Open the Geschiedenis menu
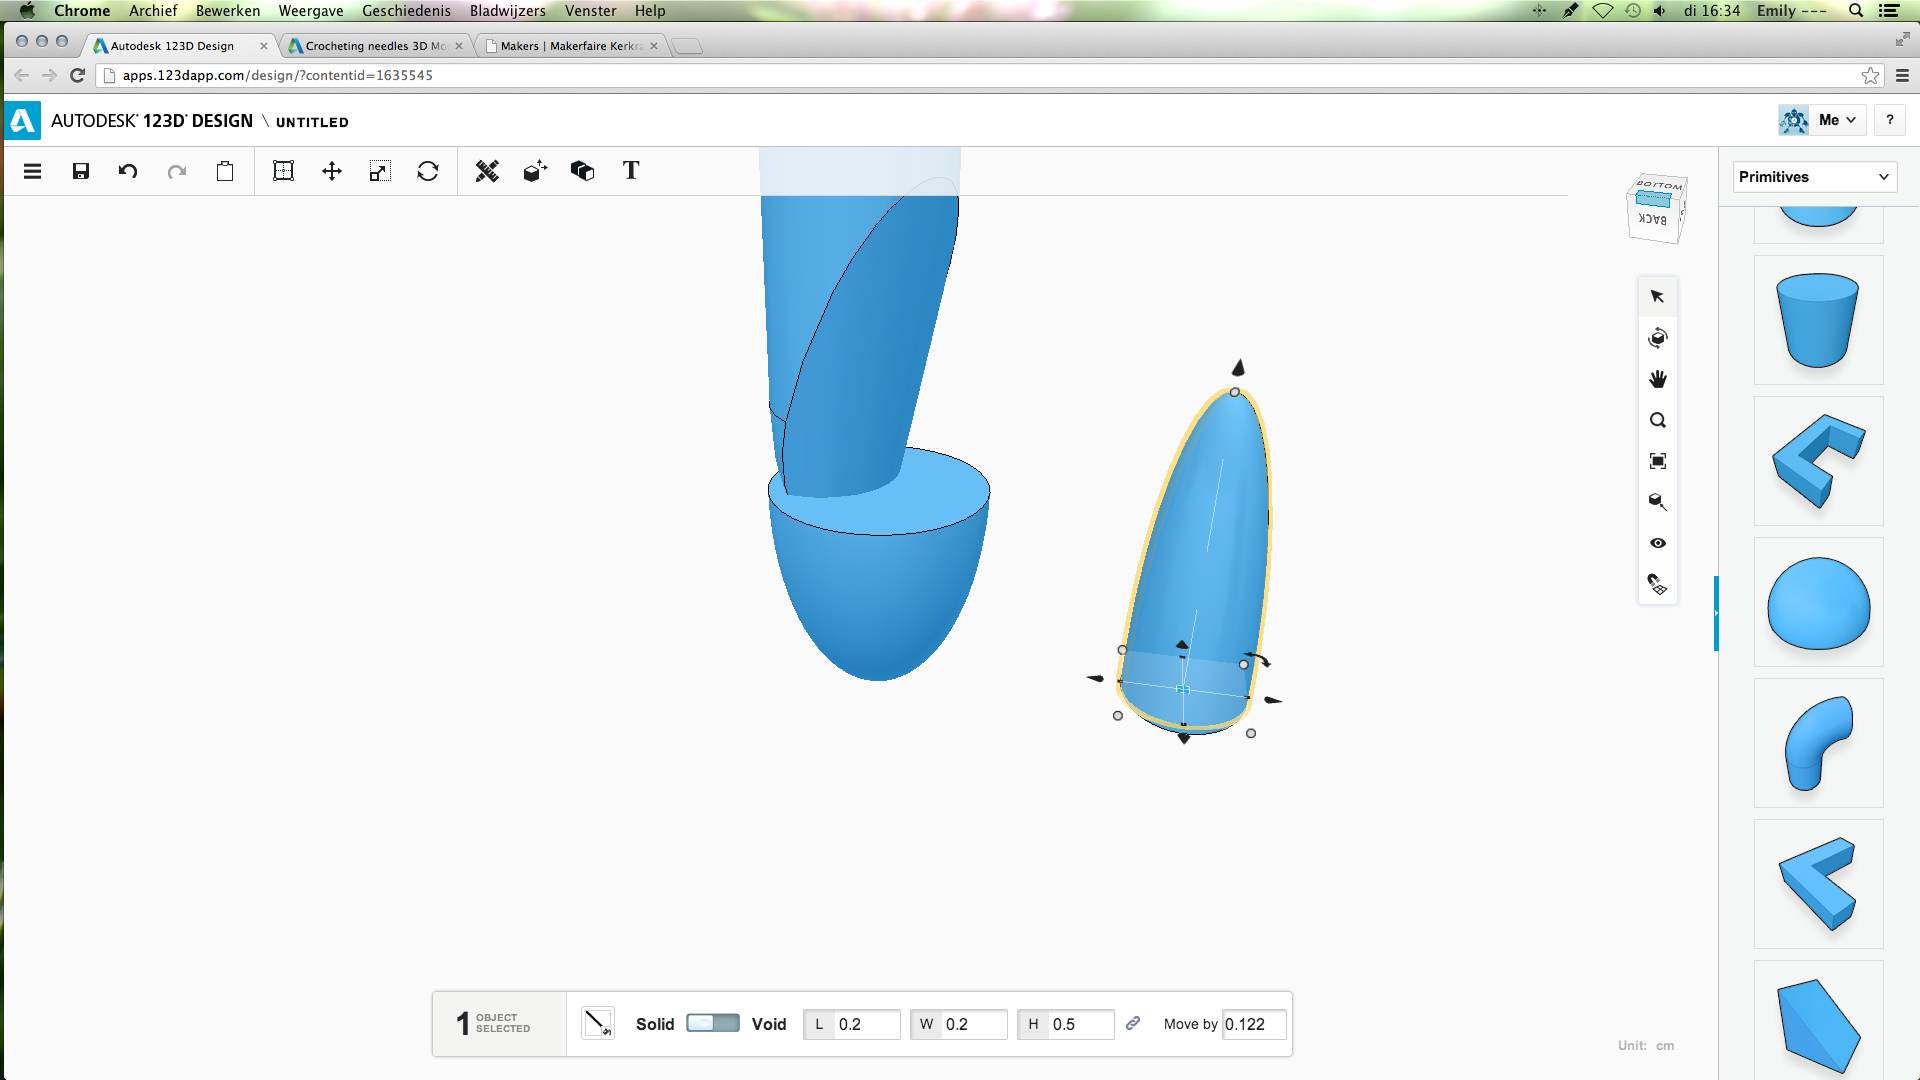1920x1080 pixels. 406,11
